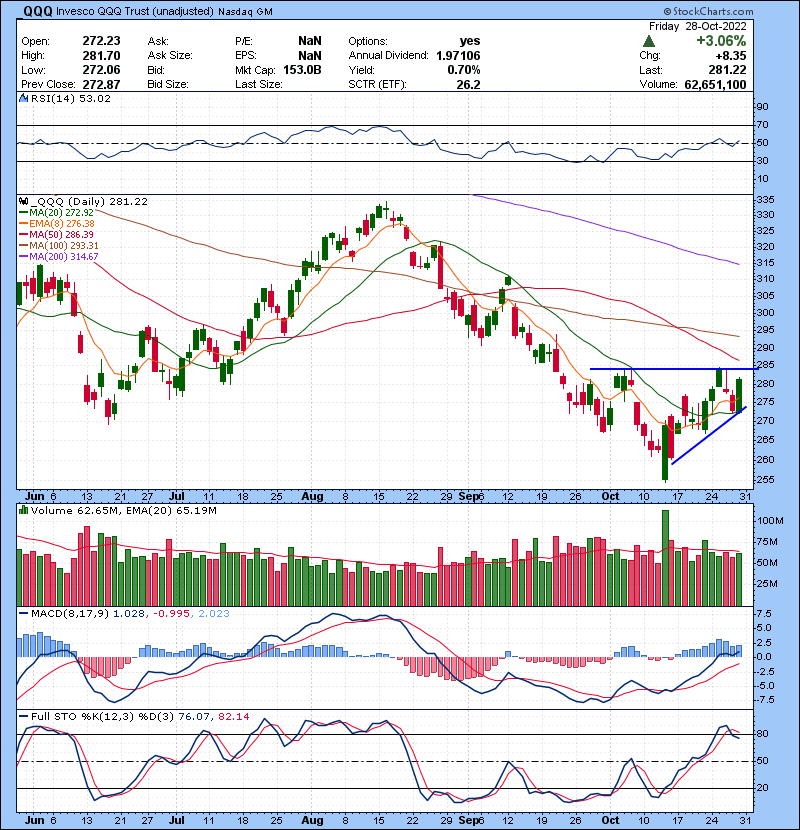Image resolution: width=800 pixels, height=830 pixels.
Task: Click the +3.06% percent change
Action: click(x=721, y=41)
